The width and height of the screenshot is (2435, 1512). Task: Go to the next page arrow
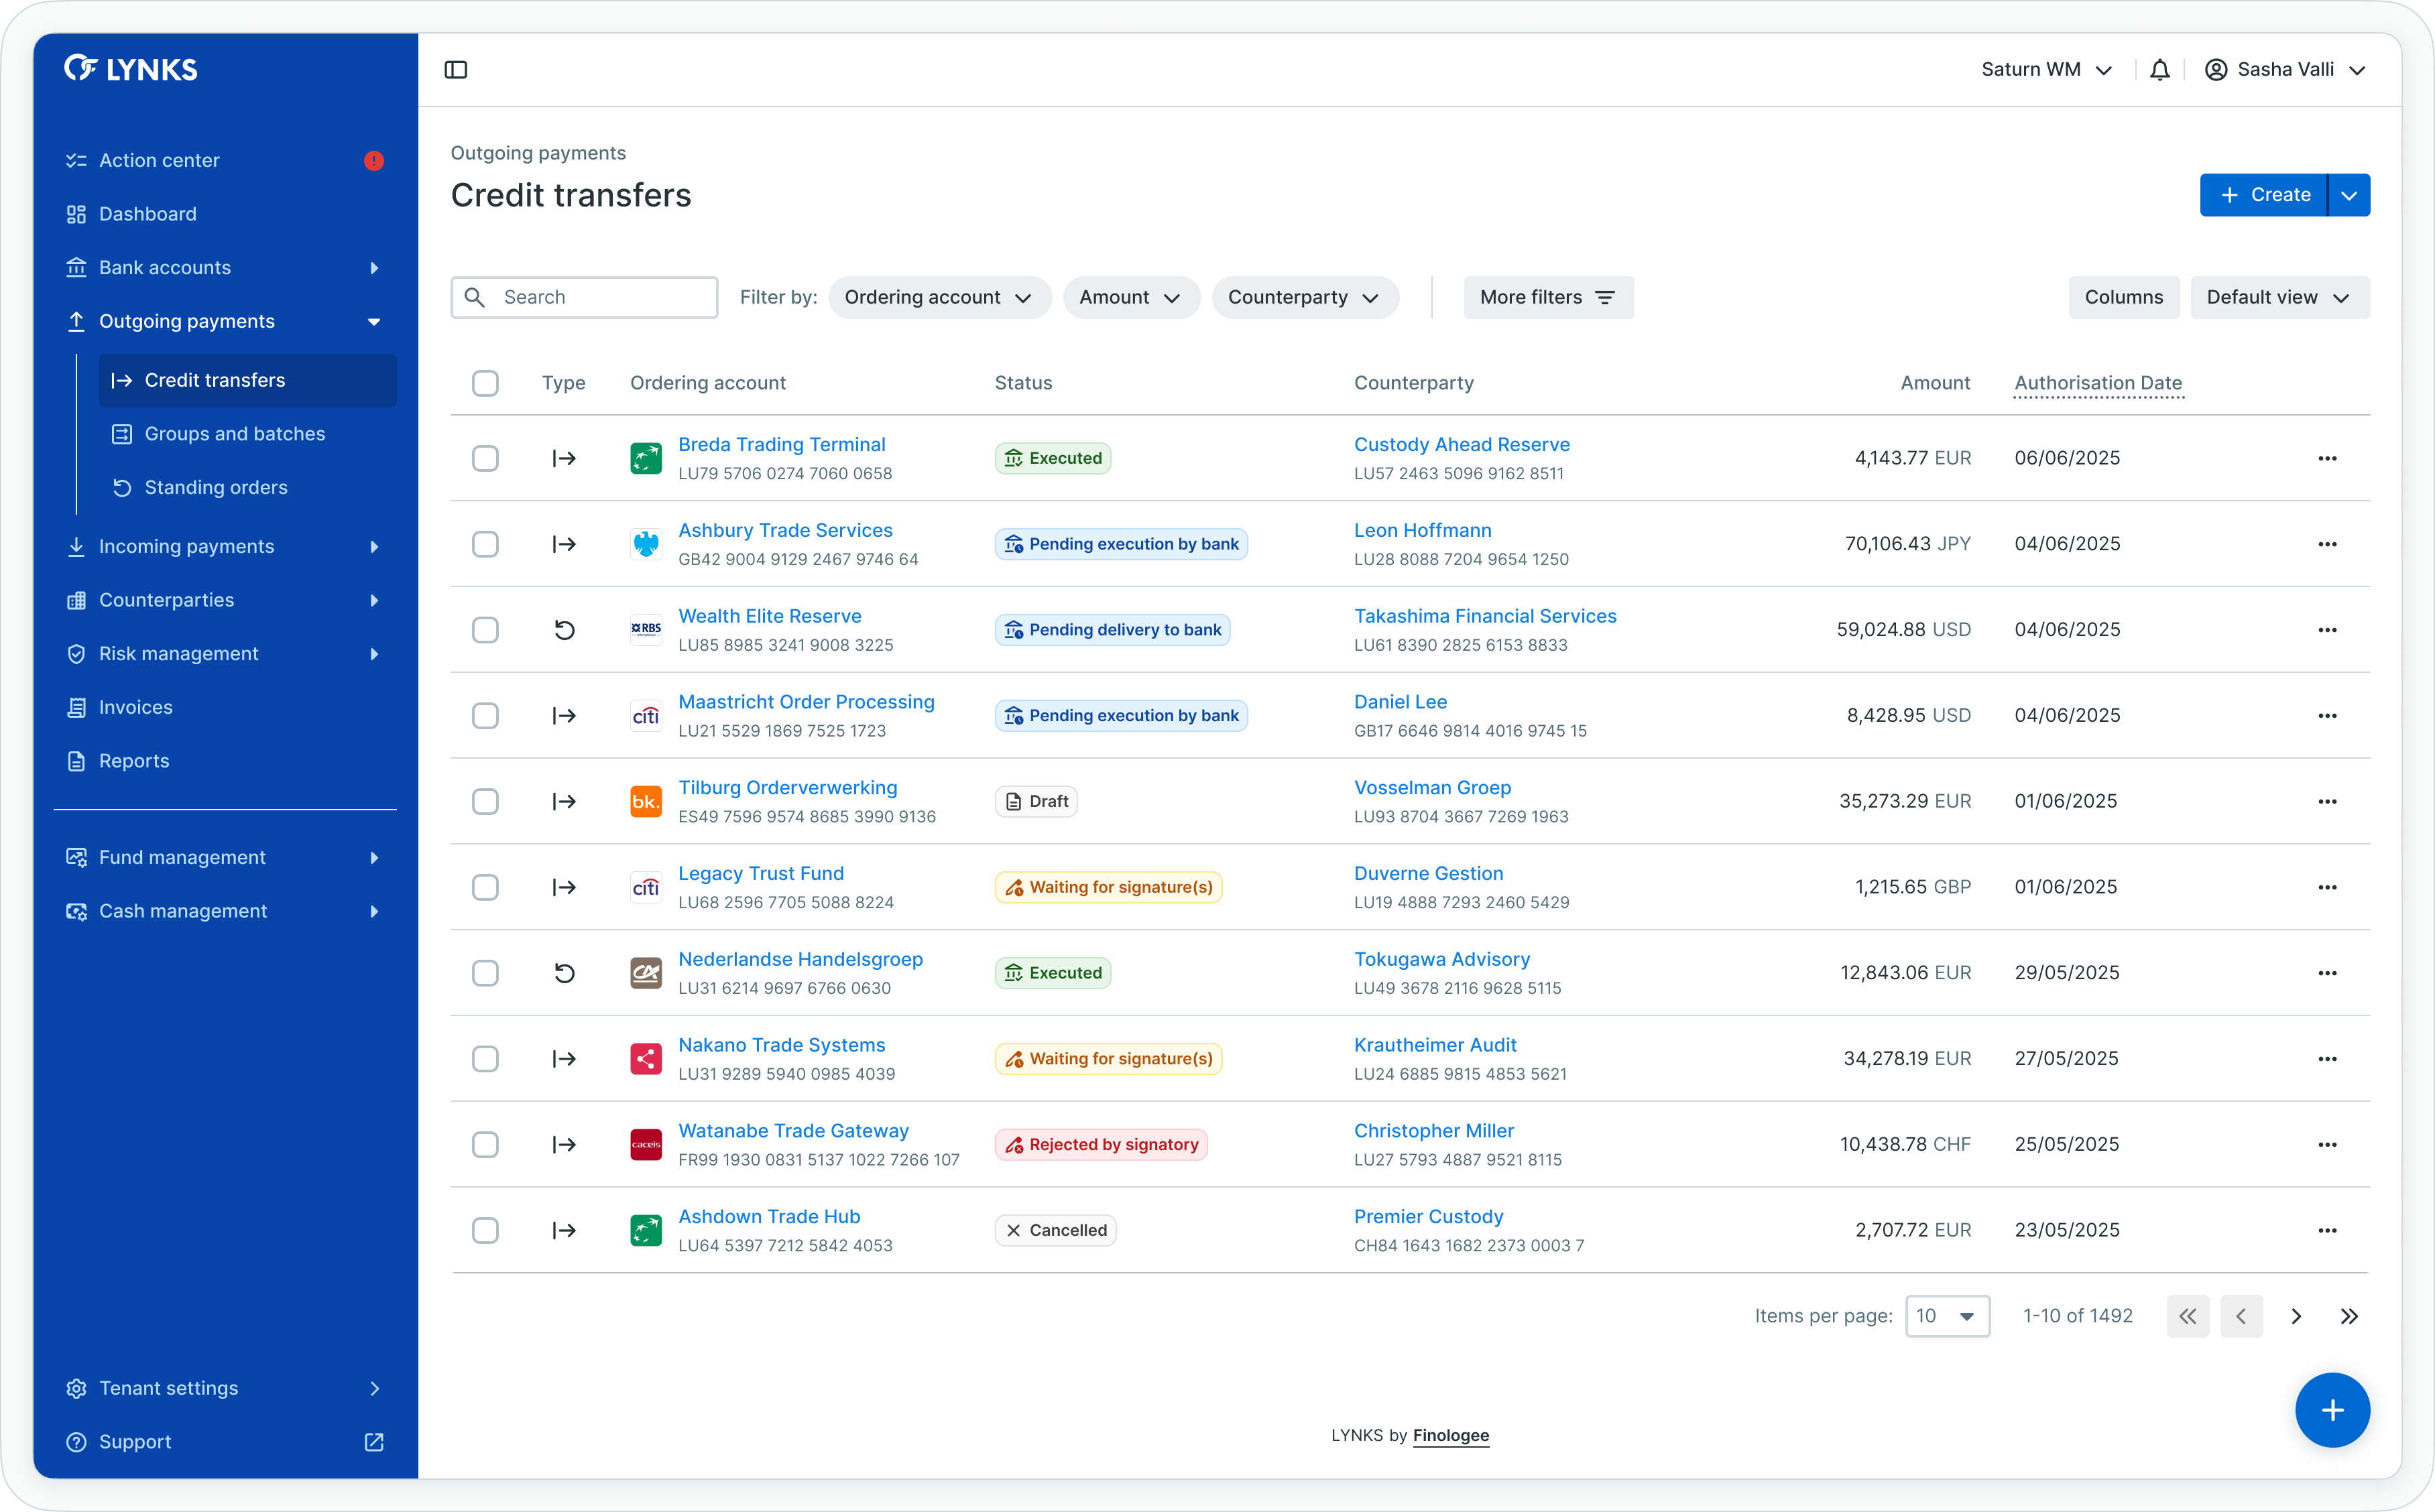click(2296, 1316)
